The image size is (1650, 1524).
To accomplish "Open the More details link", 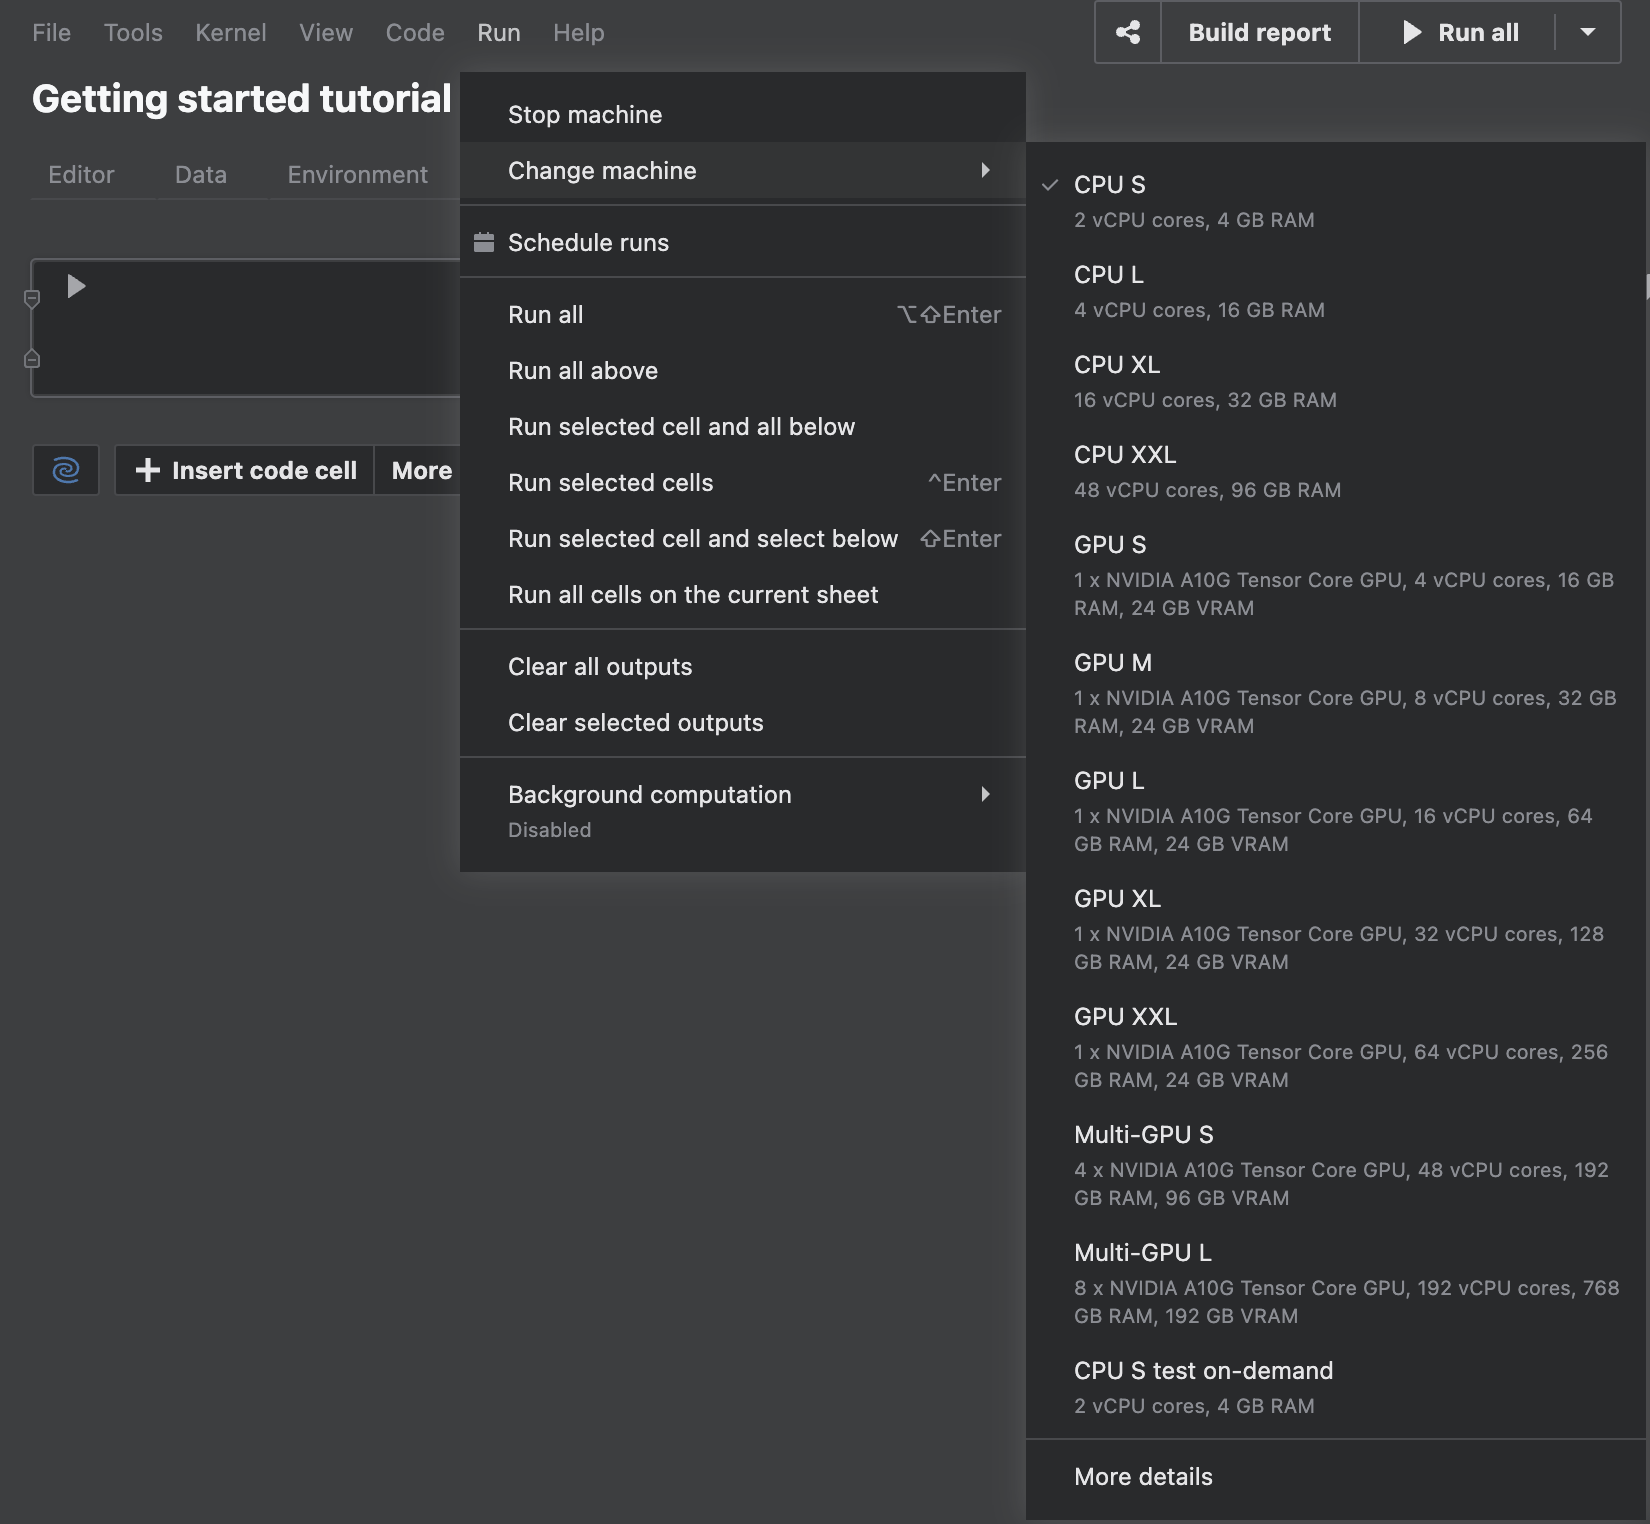I will [1143, 1477].
